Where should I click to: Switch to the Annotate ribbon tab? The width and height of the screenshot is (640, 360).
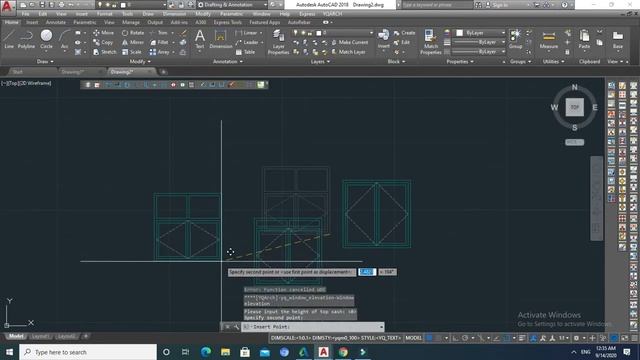tap(56, 22)
